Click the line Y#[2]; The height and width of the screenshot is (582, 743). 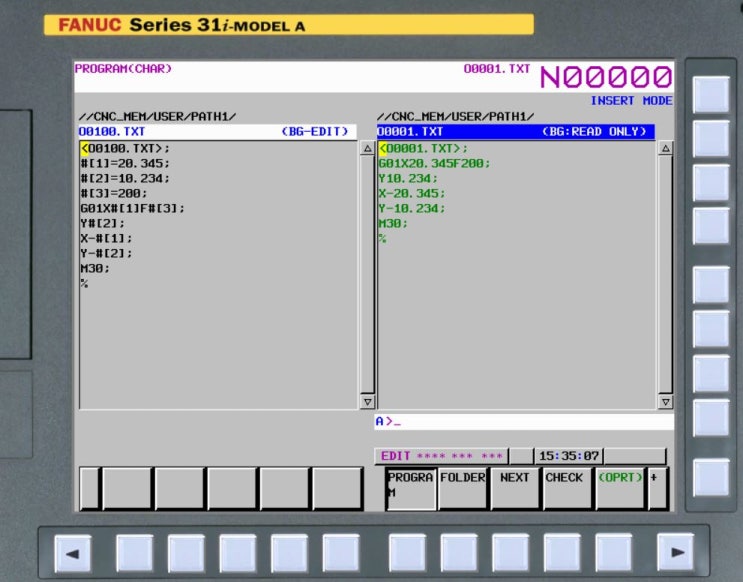103,223
